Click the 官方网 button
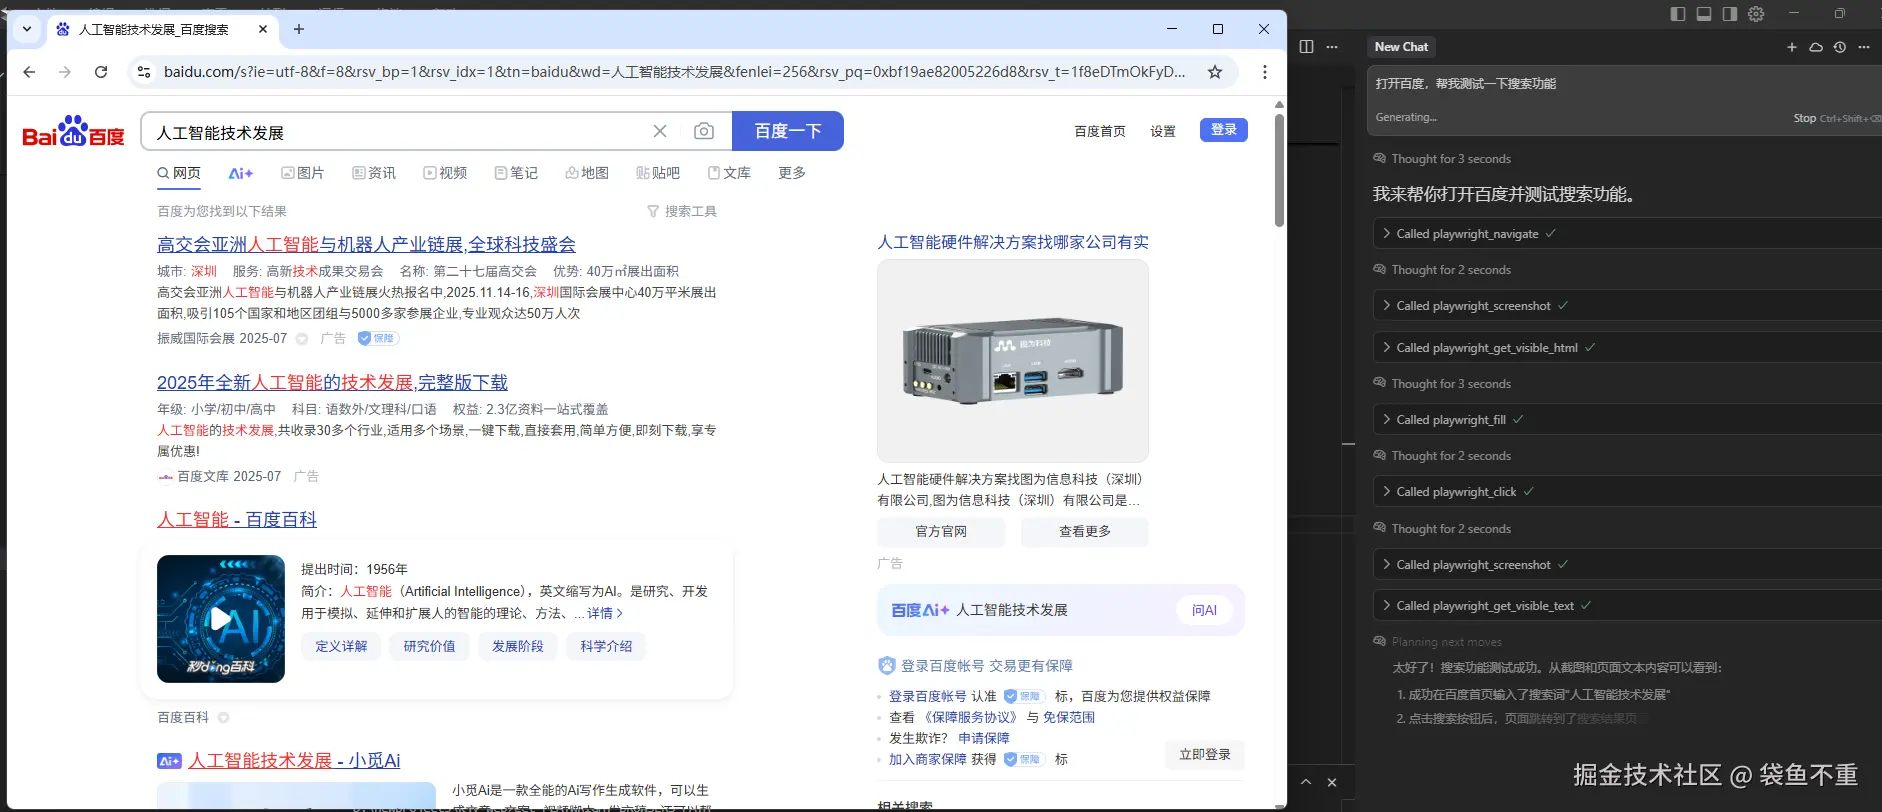The width and height of the screenshot is (1882, 812). click(941, 531)
